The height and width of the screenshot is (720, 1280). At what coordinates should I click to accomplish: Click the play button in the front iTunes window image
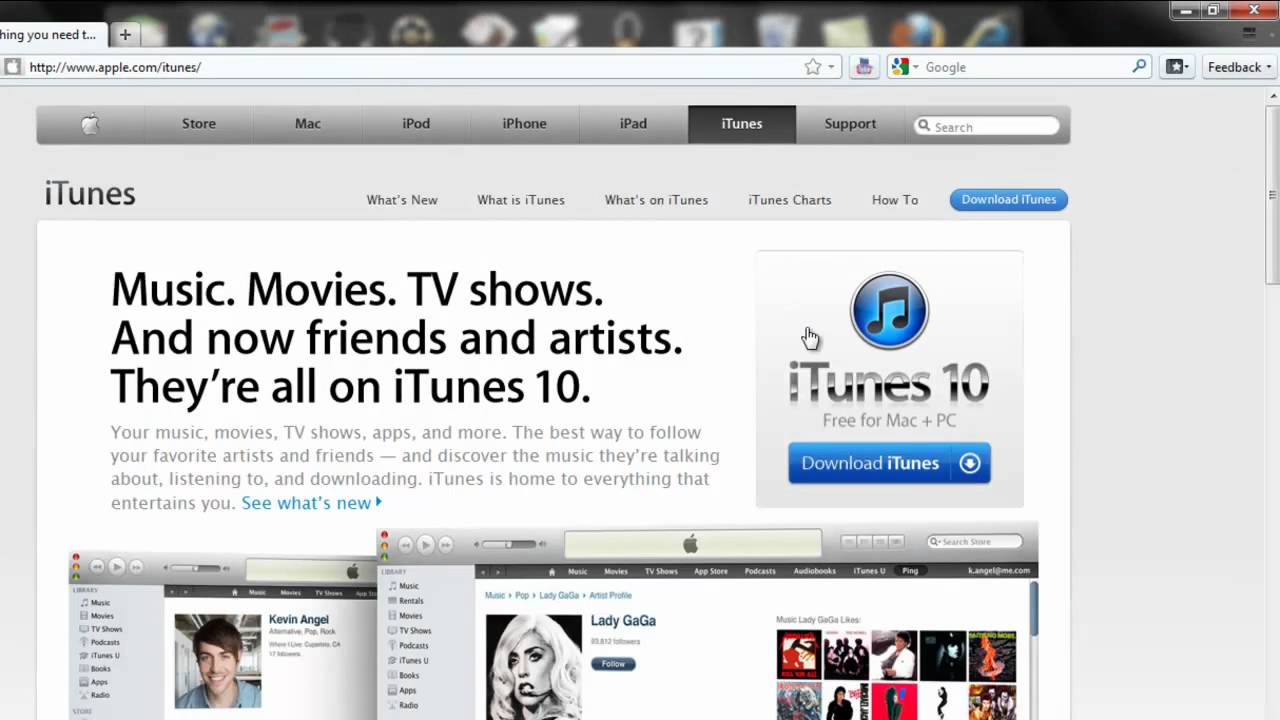pos(425,544)
